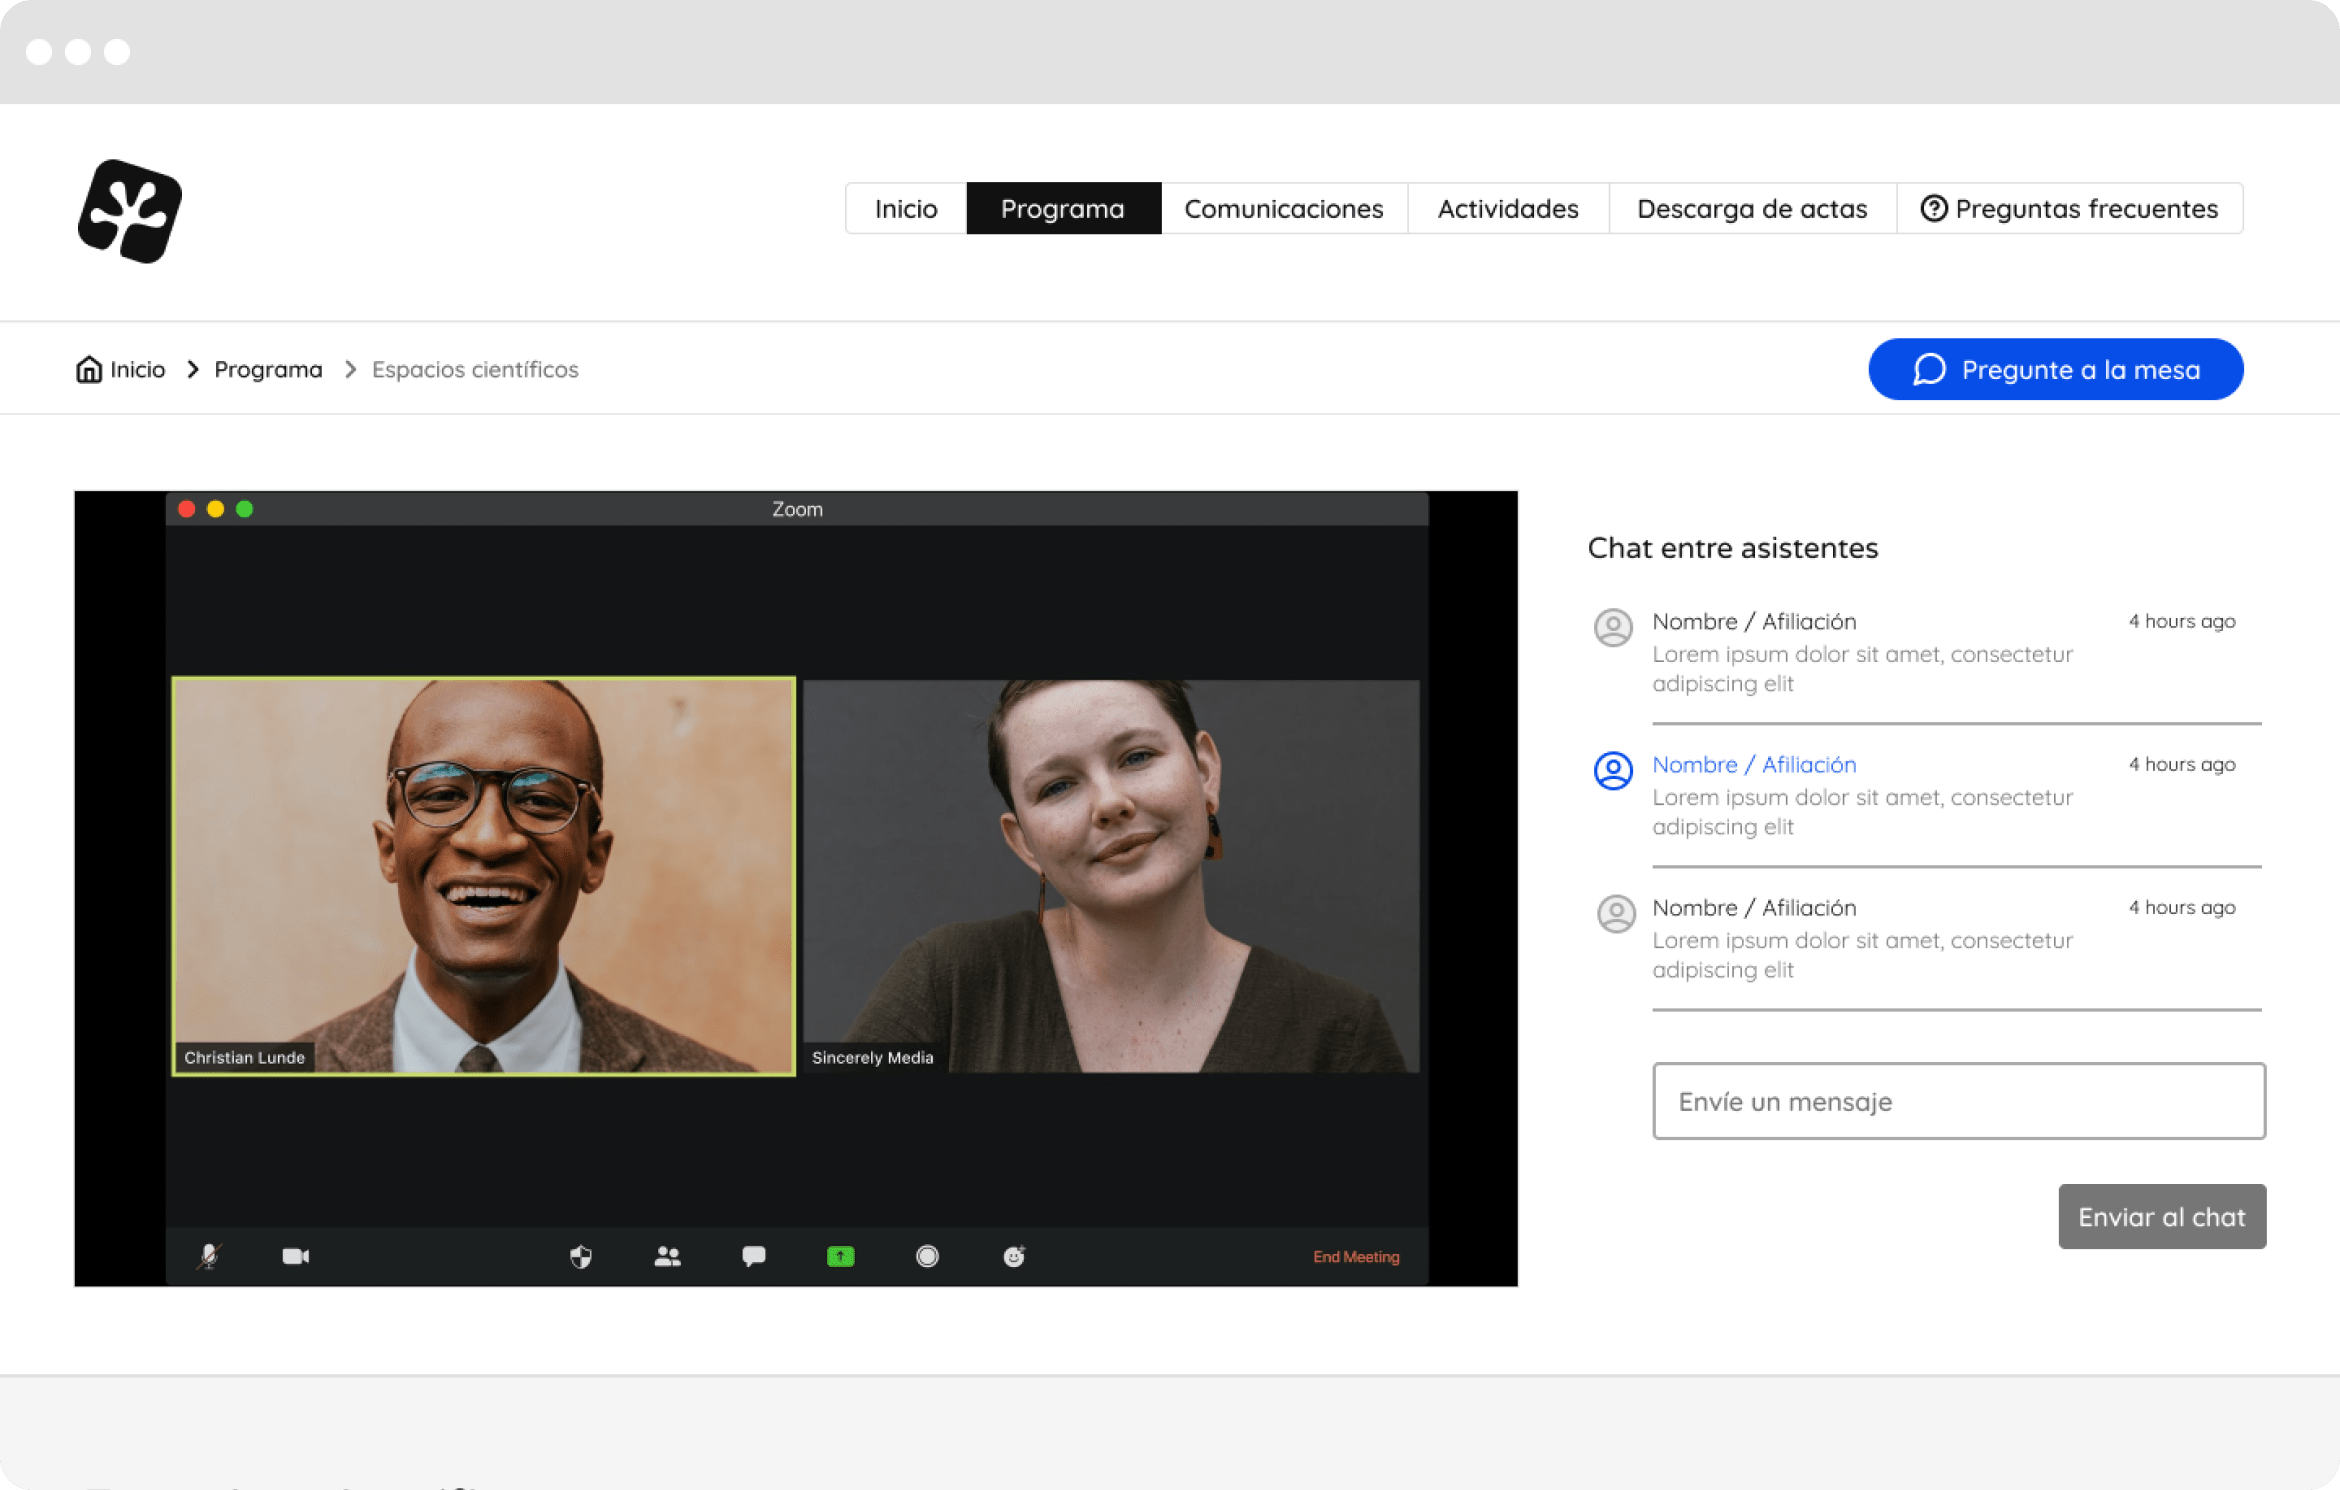
Task: Open the Zoom chat bubble icon
Action: [x=754, y=1256]
